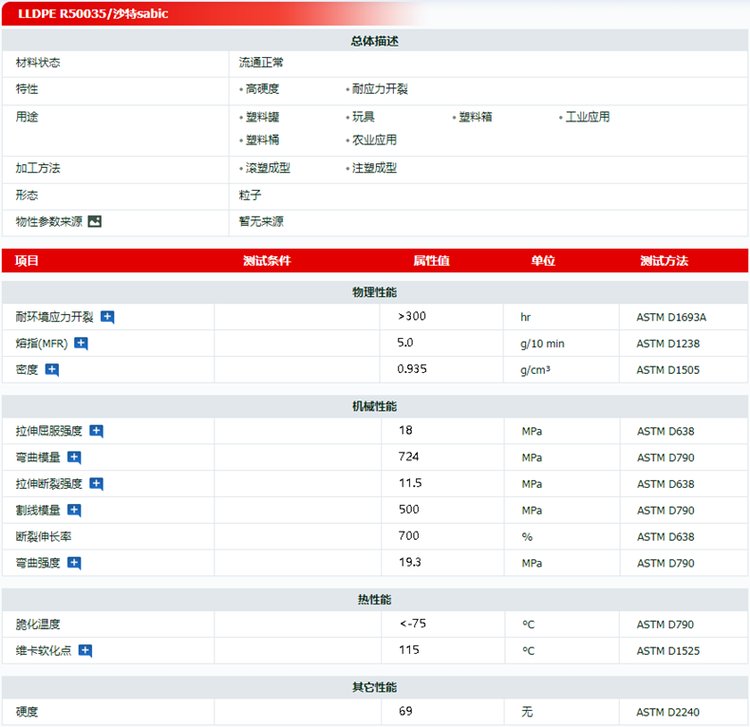Click the ASTM D2240 test method
The height and width of the screenshot is (727, 750).
668,712
